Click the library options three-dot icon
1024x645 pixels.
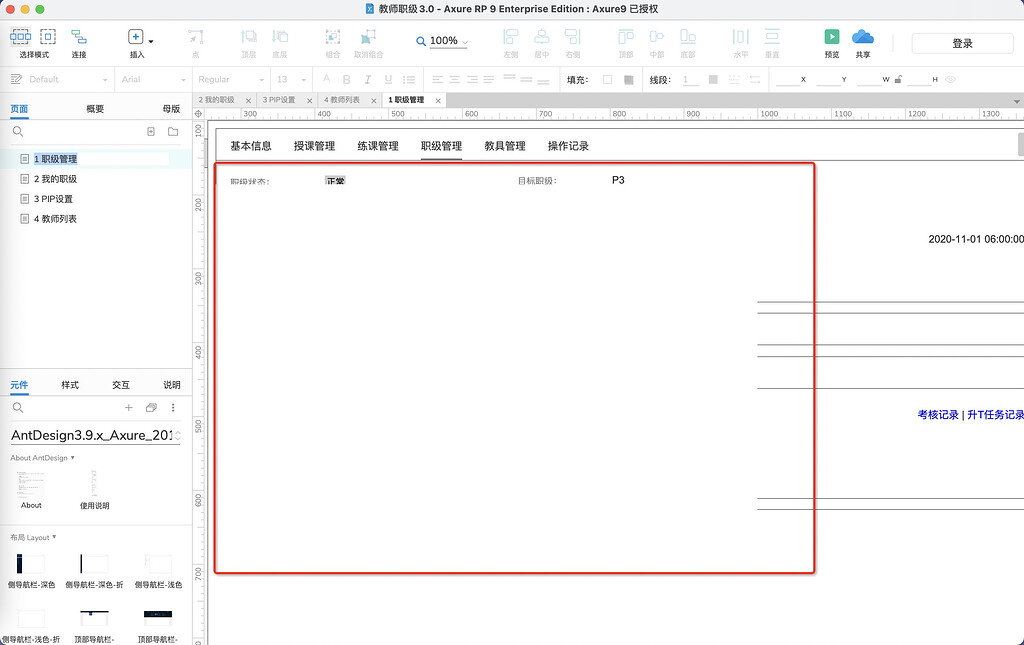point(173,407)
